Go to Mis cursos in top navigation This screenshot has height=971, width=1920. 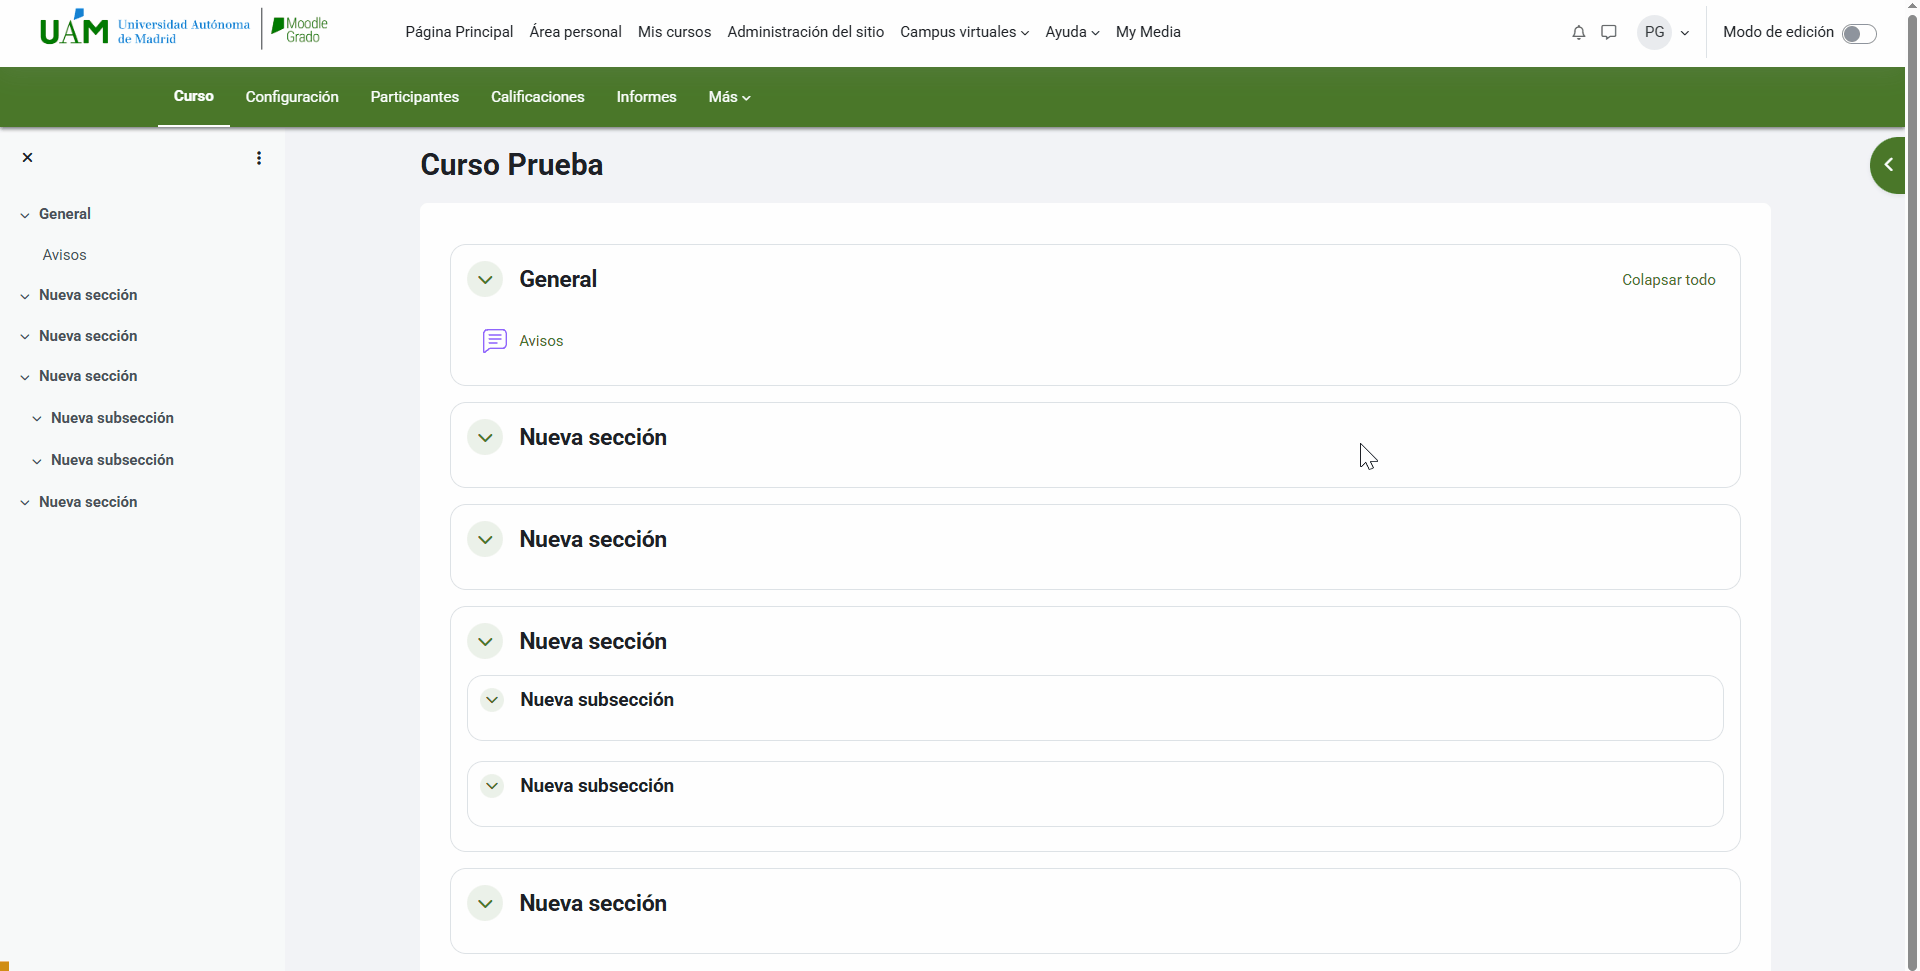point(674,32)
